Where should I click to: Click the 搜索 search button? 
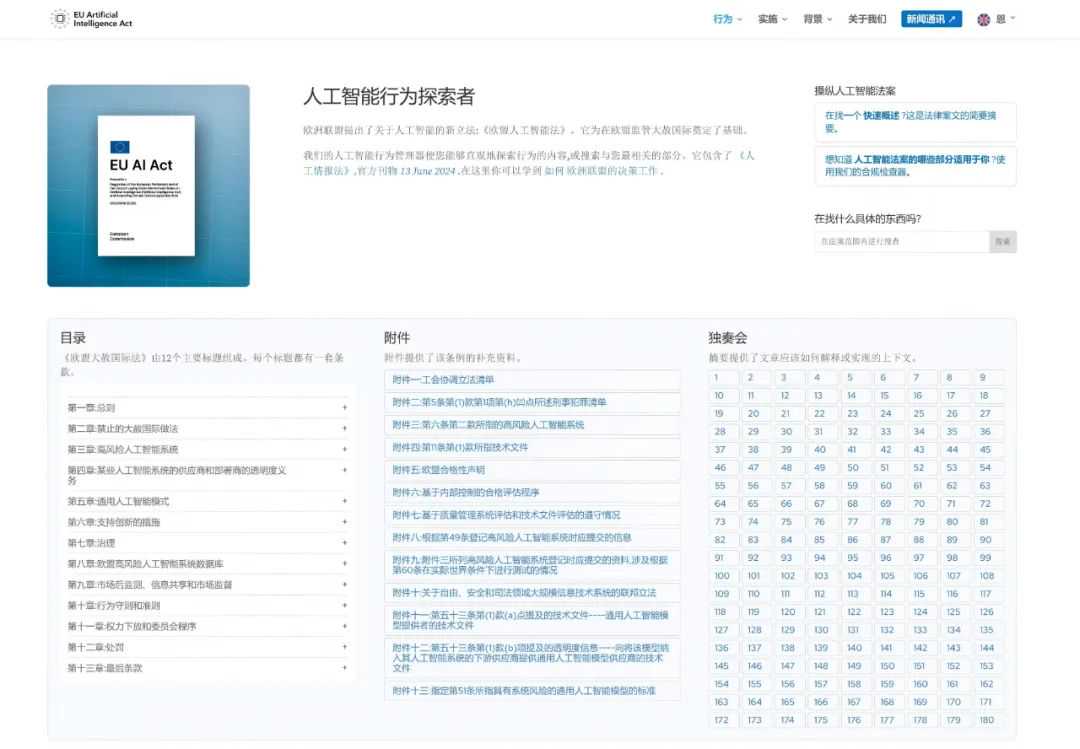(1002, 241)
